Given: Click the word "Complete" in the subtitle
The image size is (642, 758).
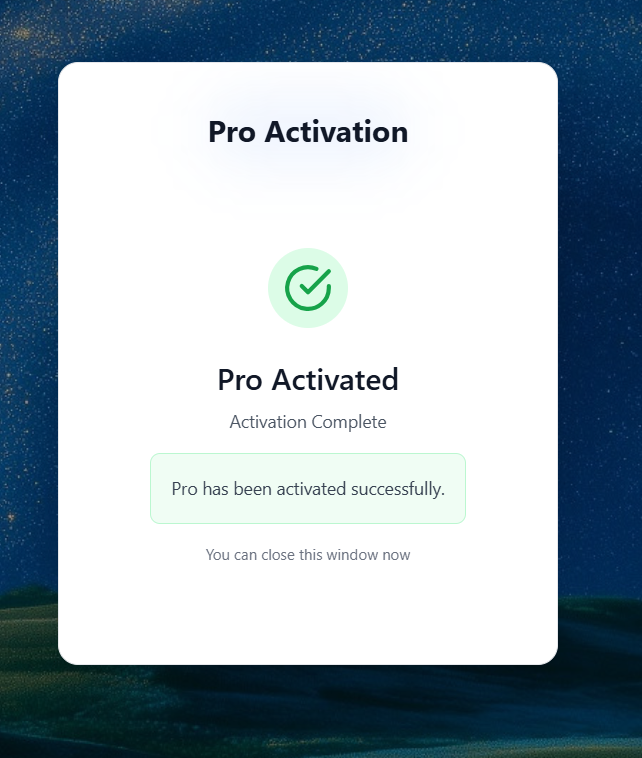Looking at the screenshot, I should click(x=349, y=422).
